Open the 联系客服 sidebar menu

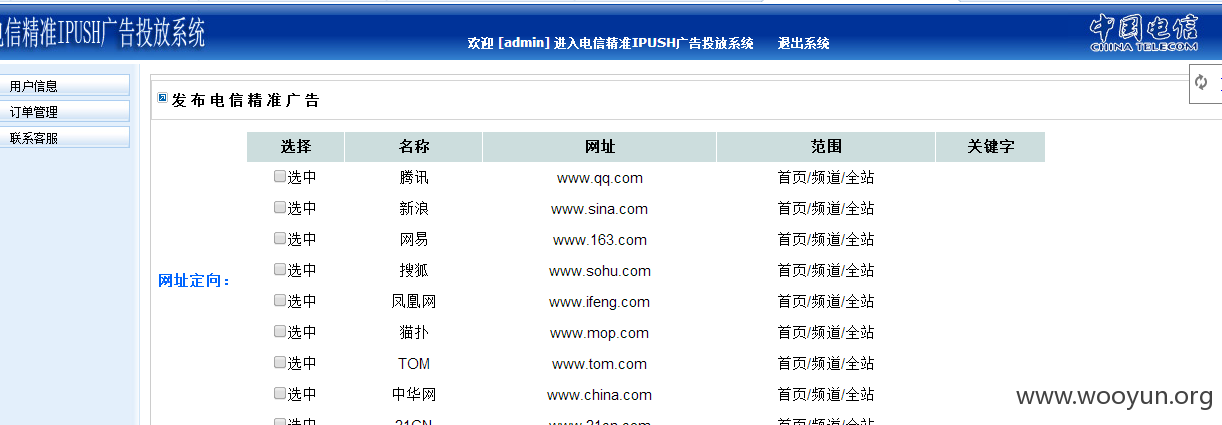(x=65, y=138)
